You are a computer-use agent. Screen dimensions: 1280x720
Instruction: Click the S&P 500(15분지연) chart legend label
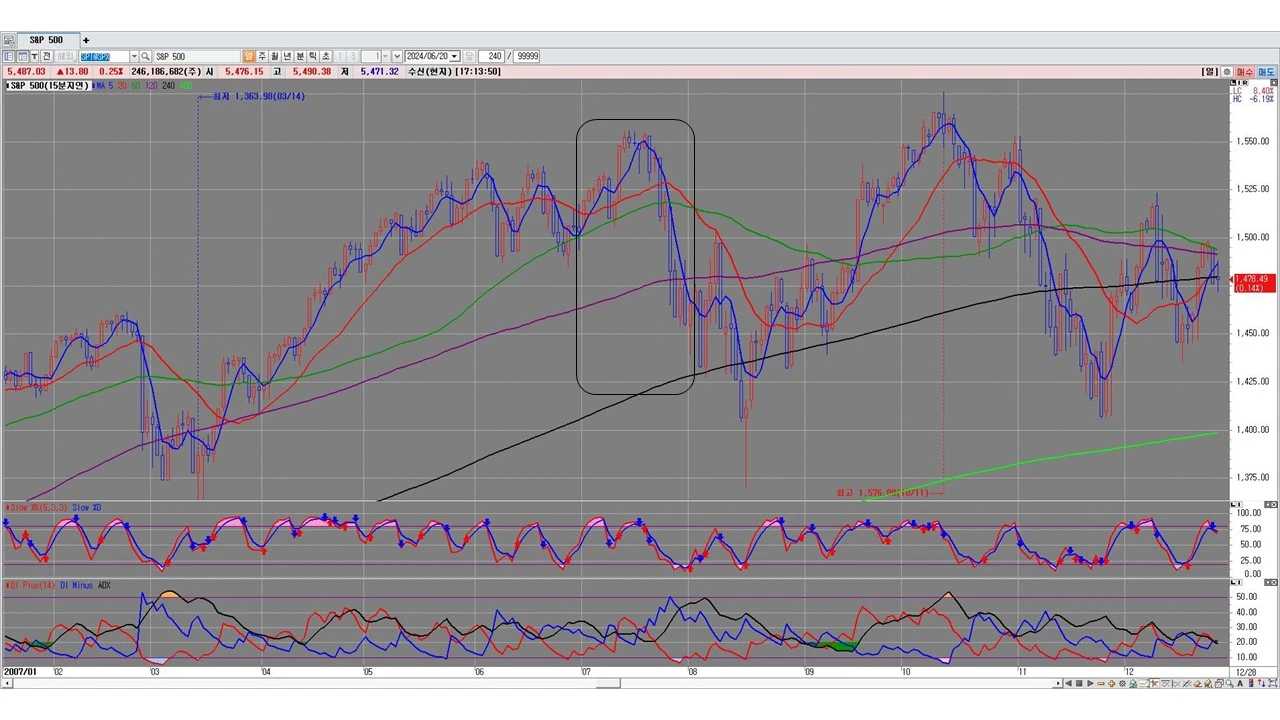pos(50,86)
